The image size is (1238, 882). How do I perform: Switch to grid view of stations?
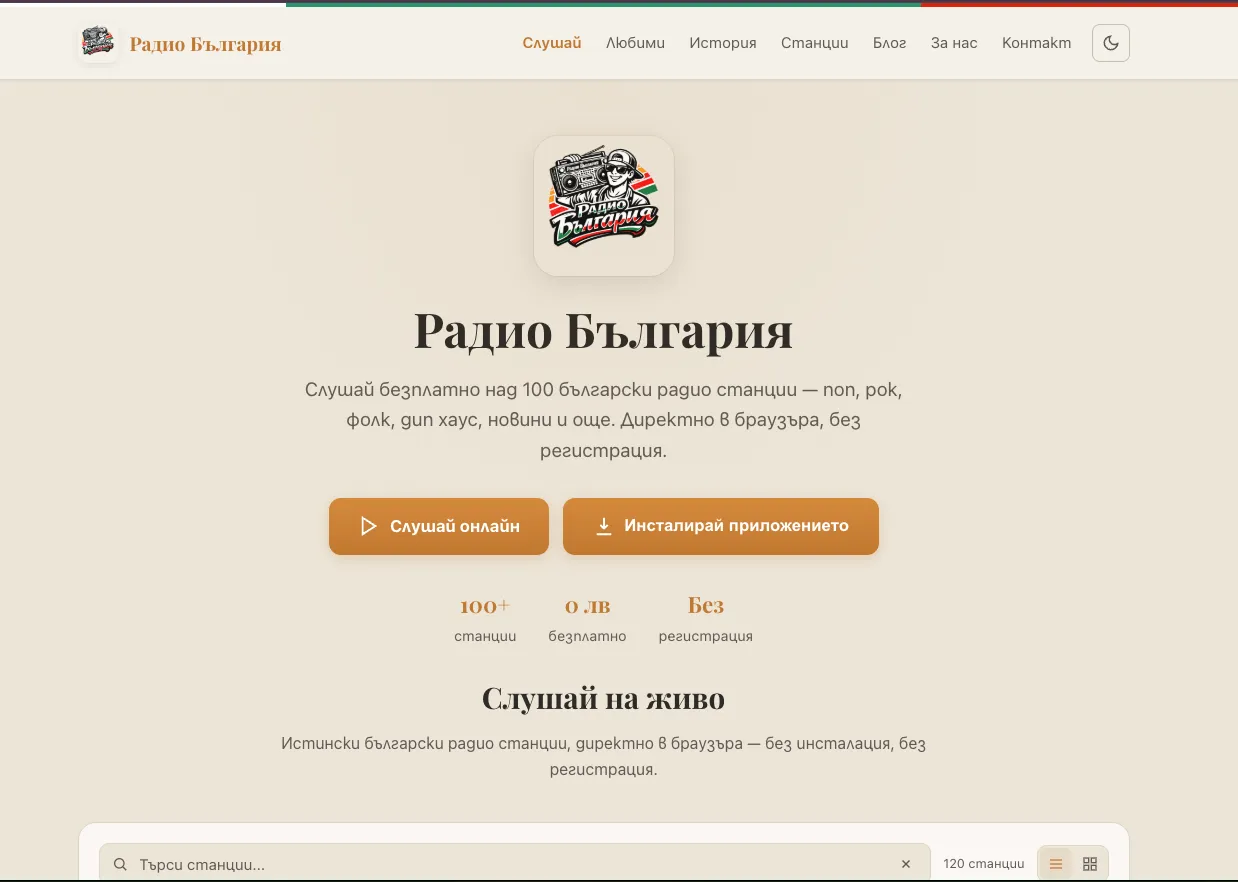click(x=1090, y=864)
